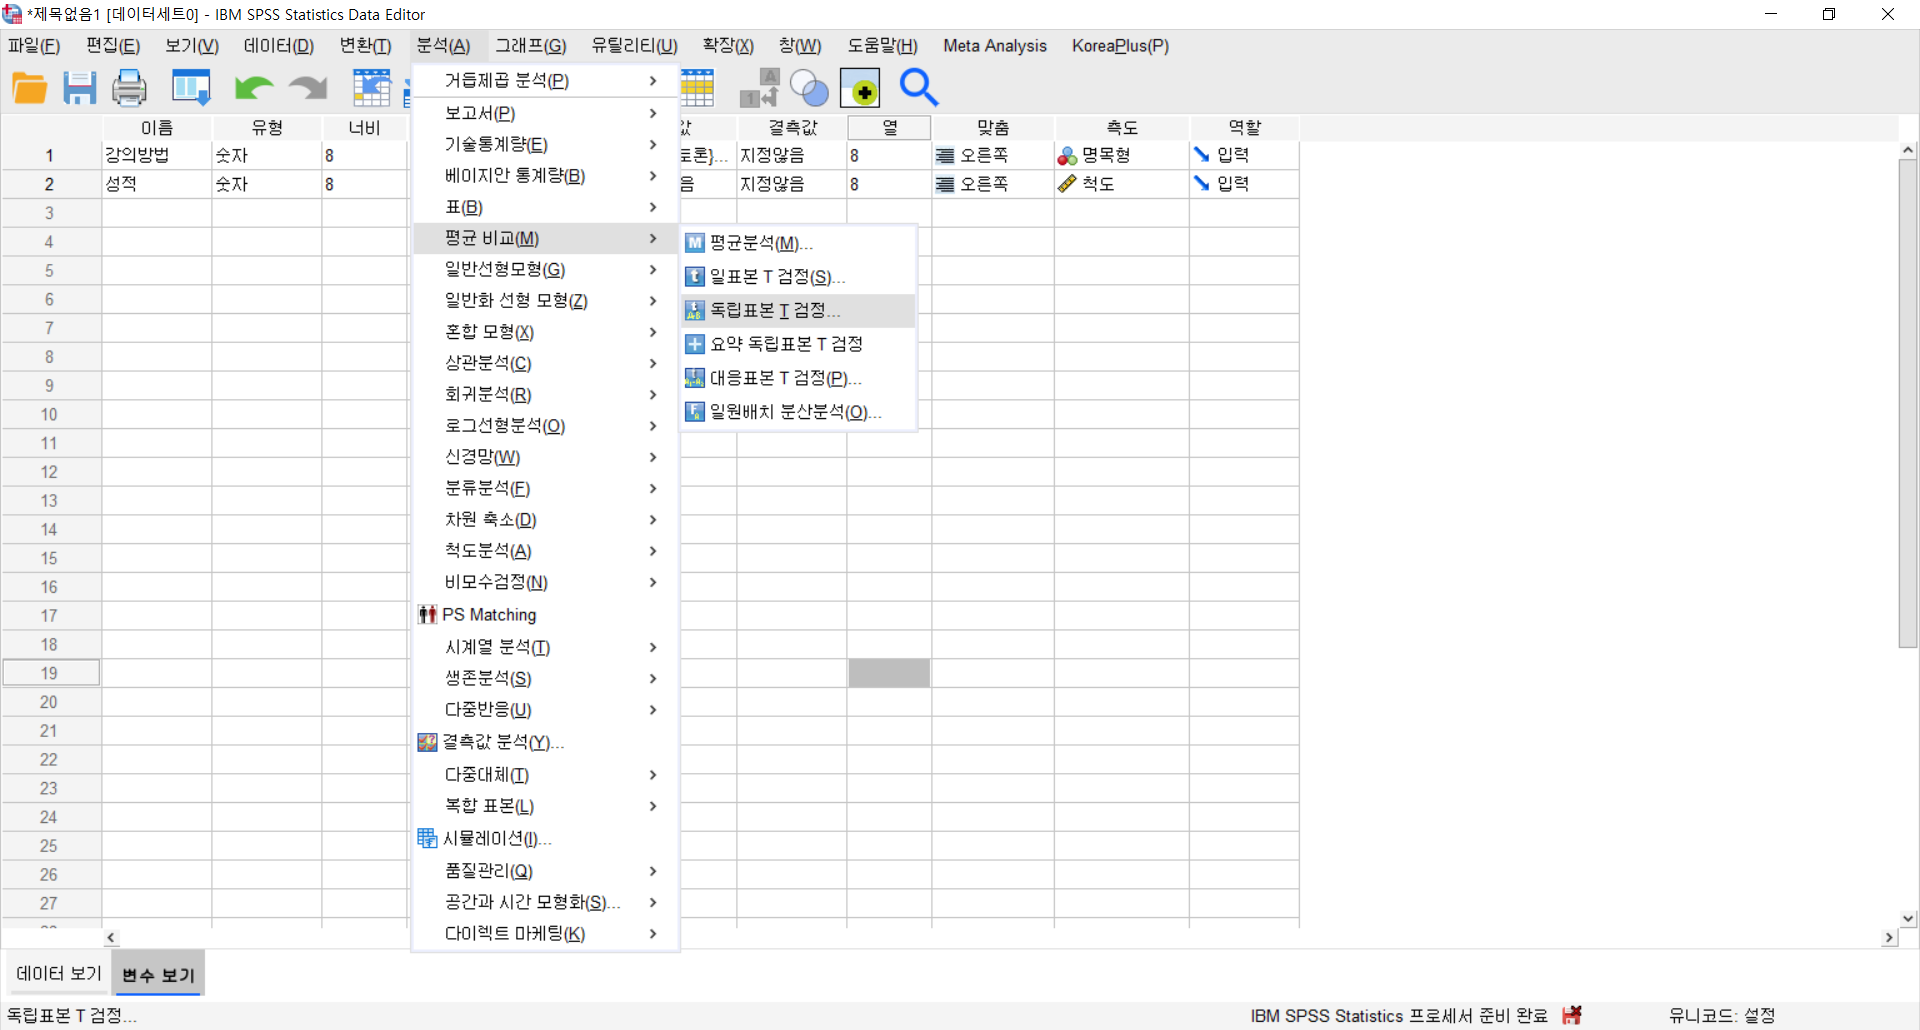Open the 파일 menu
1920x1030 pixels.
pos(34,46)
